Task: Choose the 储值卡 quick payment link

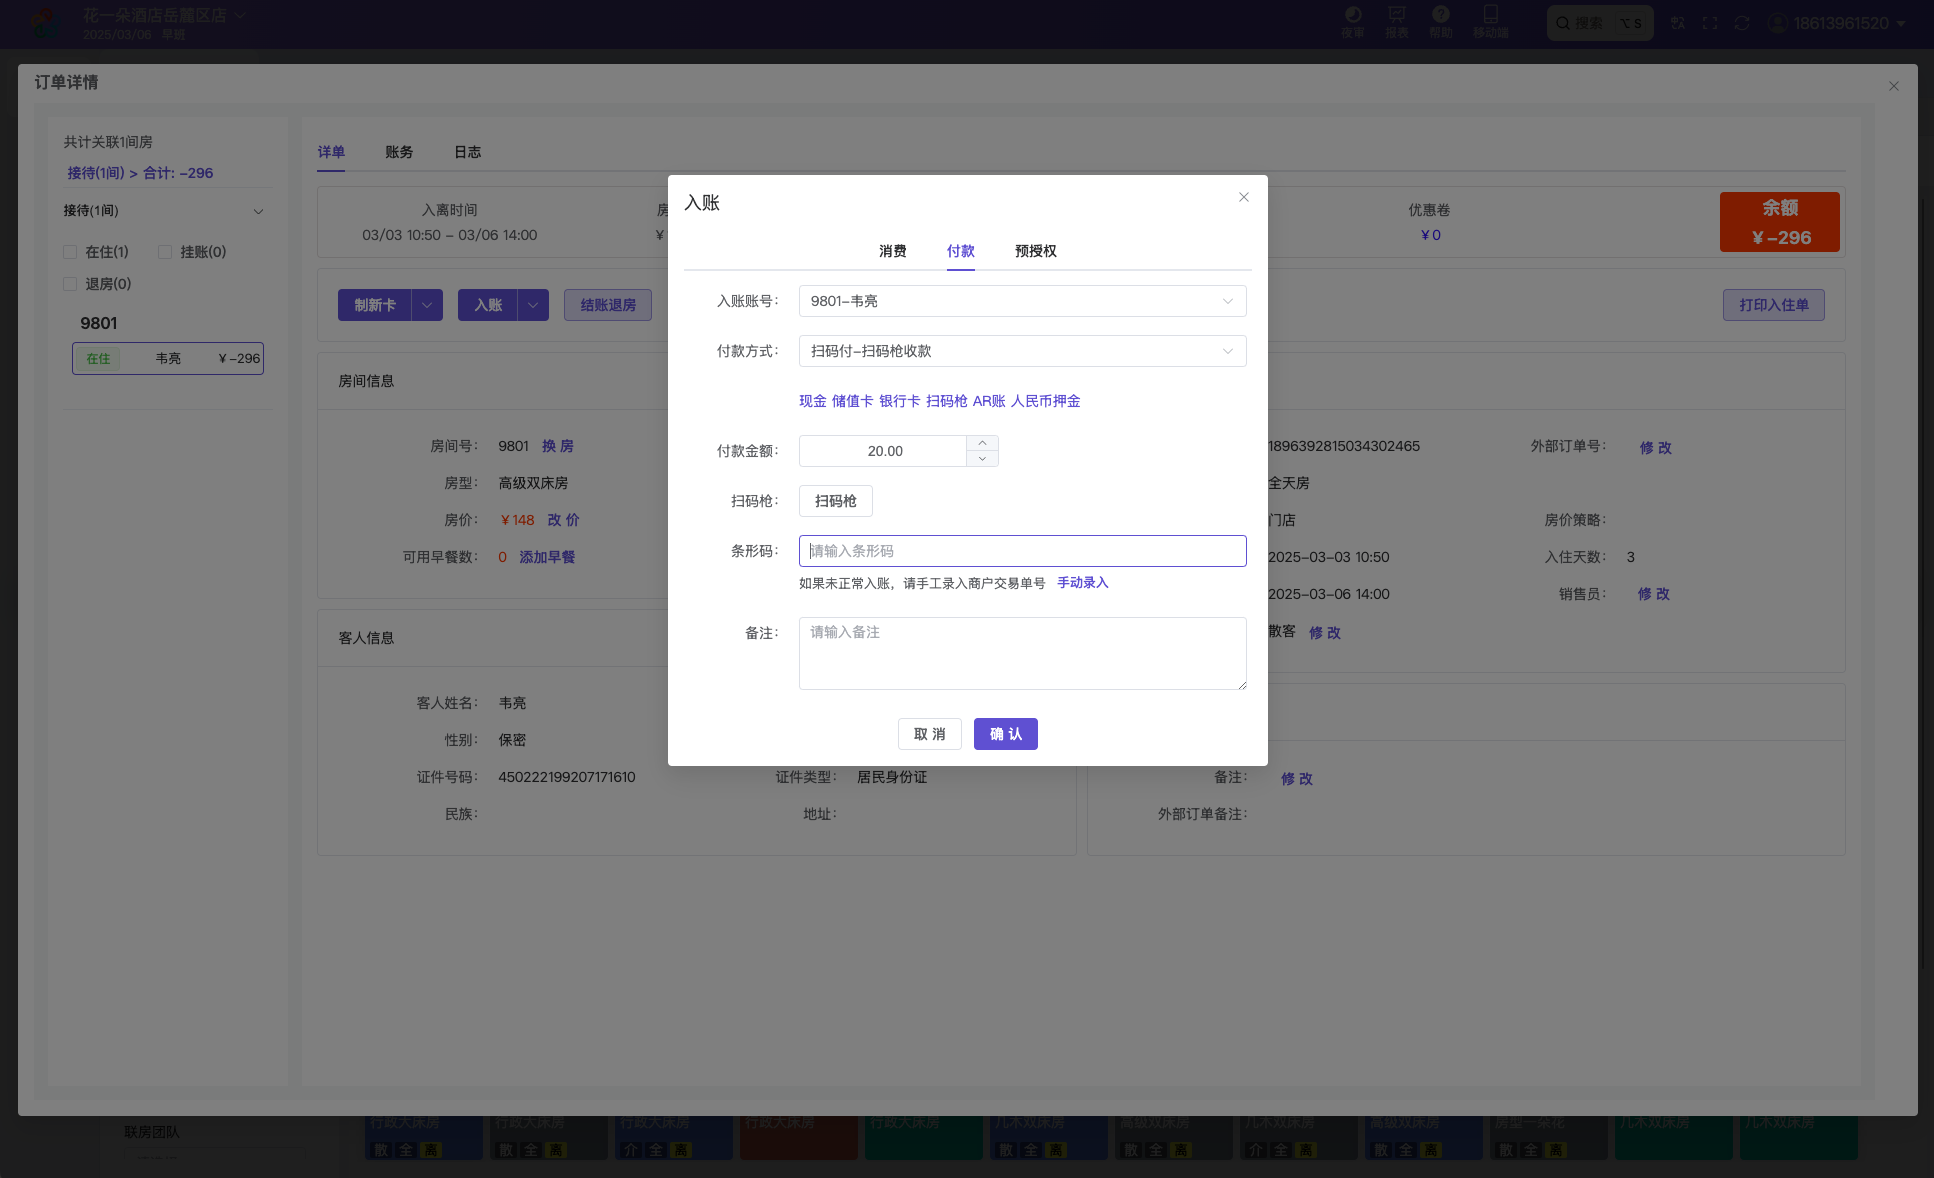Action: pos(853,401)
